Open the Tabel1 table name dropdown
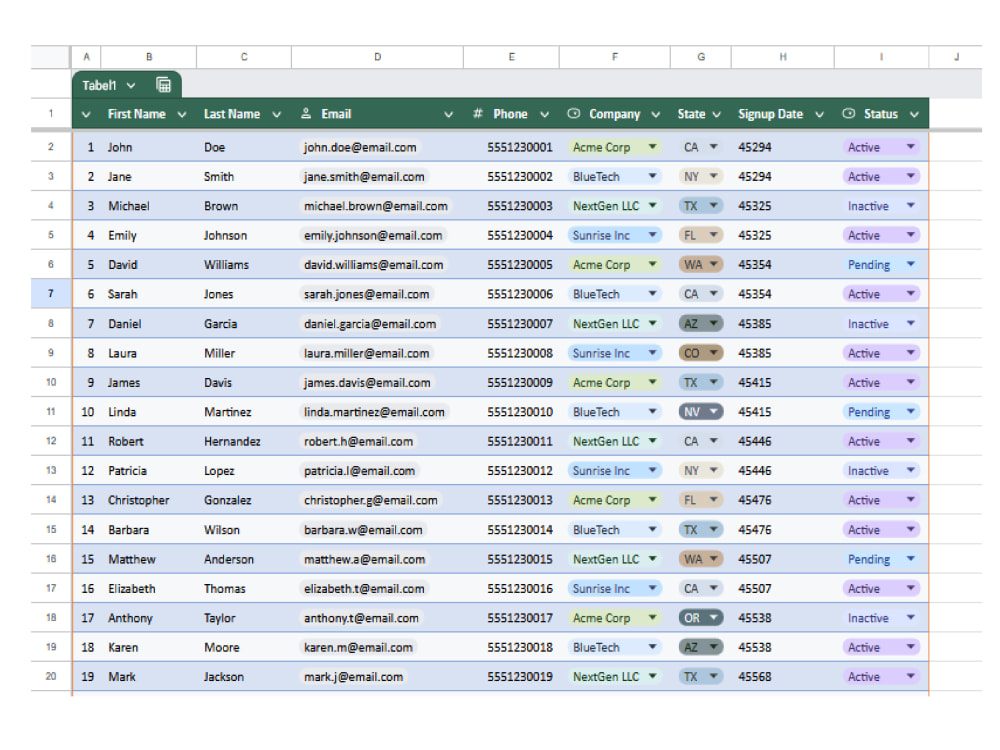 click(x=131, y=85)
